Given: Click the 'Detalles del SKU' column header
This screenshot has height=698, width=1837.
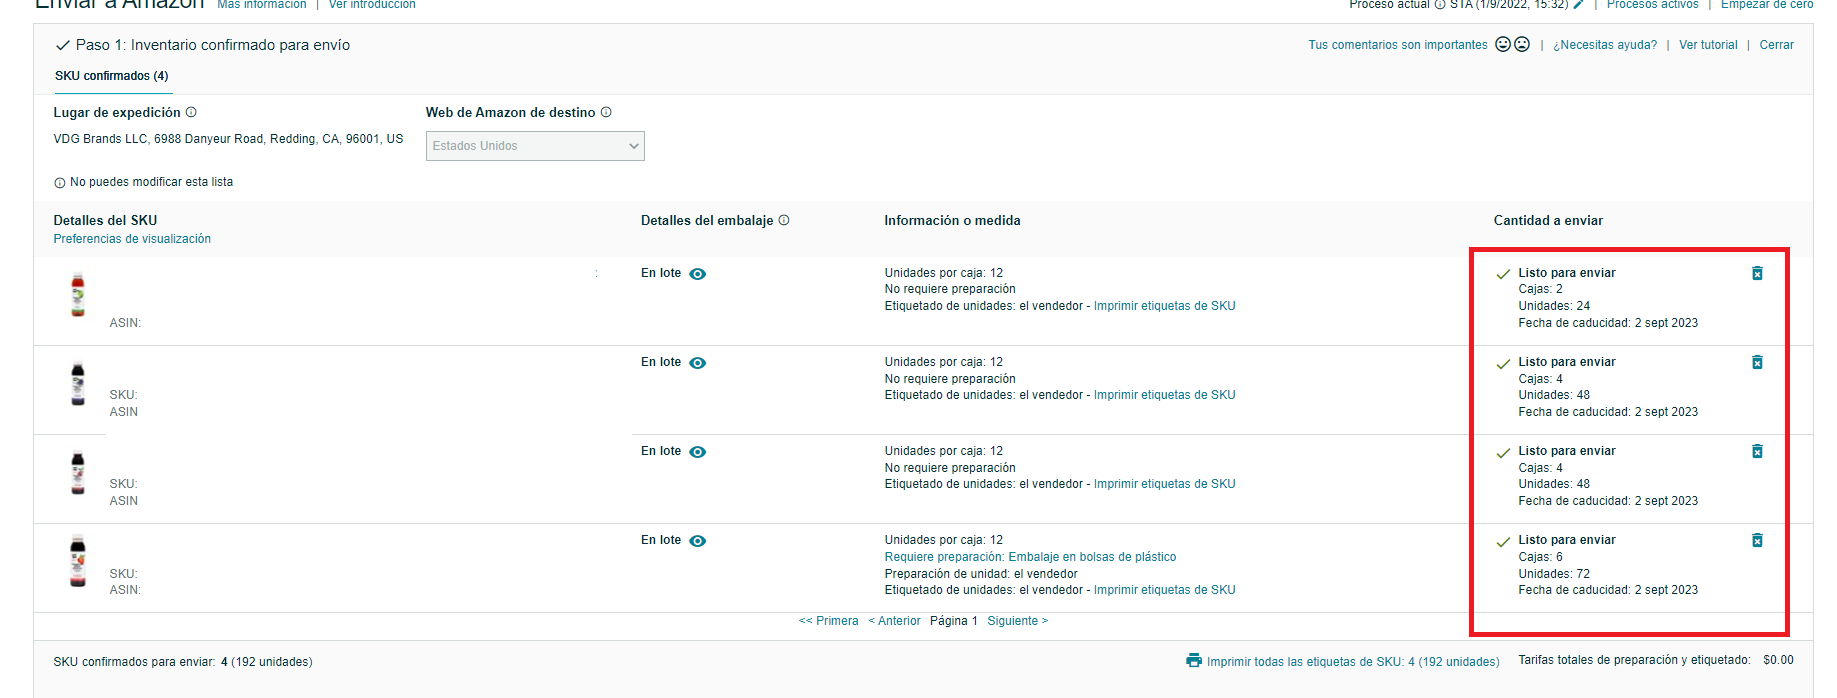Looking at the screenshot, I should (105, 220).
